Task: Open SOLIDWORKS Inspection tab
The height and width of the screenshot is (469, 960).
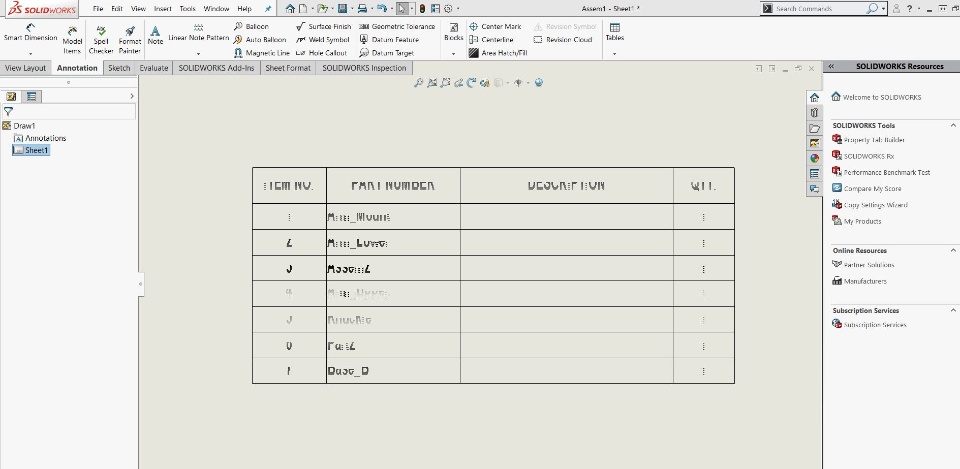Action: (x=364, y=68)
